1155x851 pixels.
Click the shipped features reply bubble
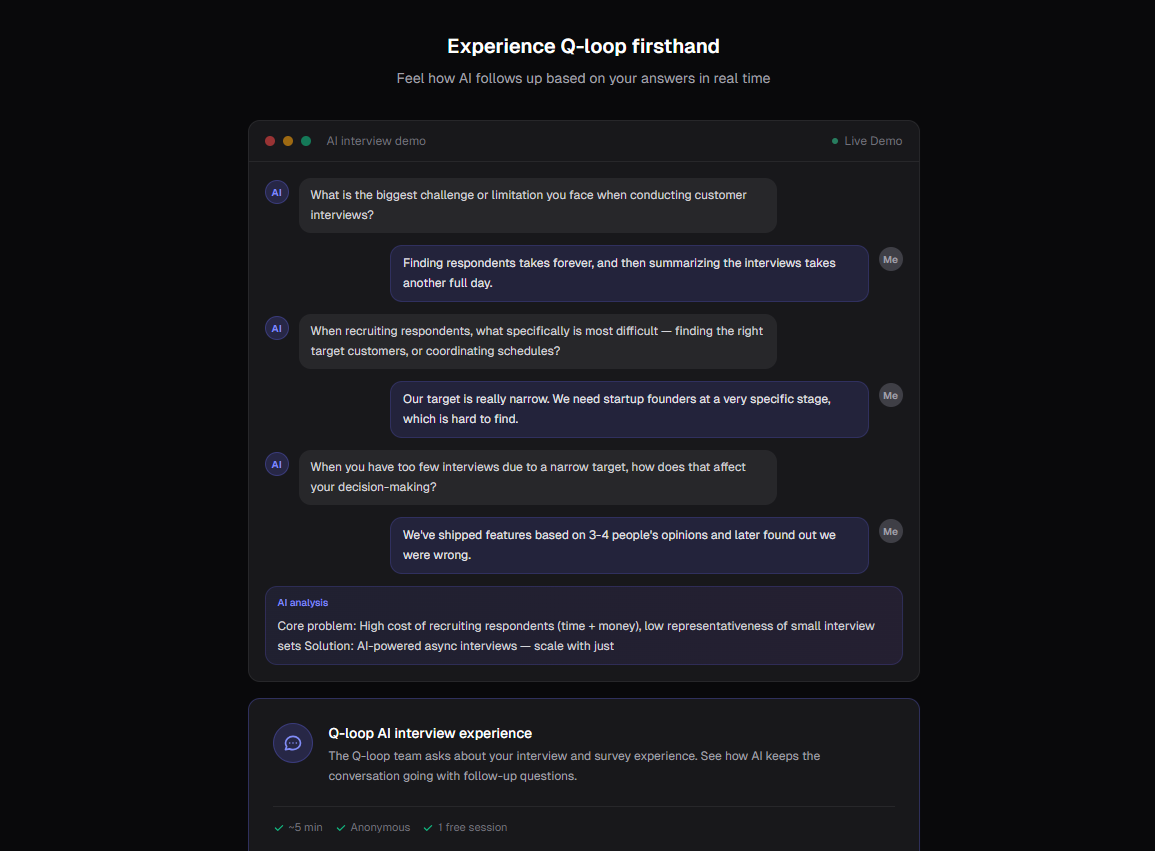(x=629, y=545)
